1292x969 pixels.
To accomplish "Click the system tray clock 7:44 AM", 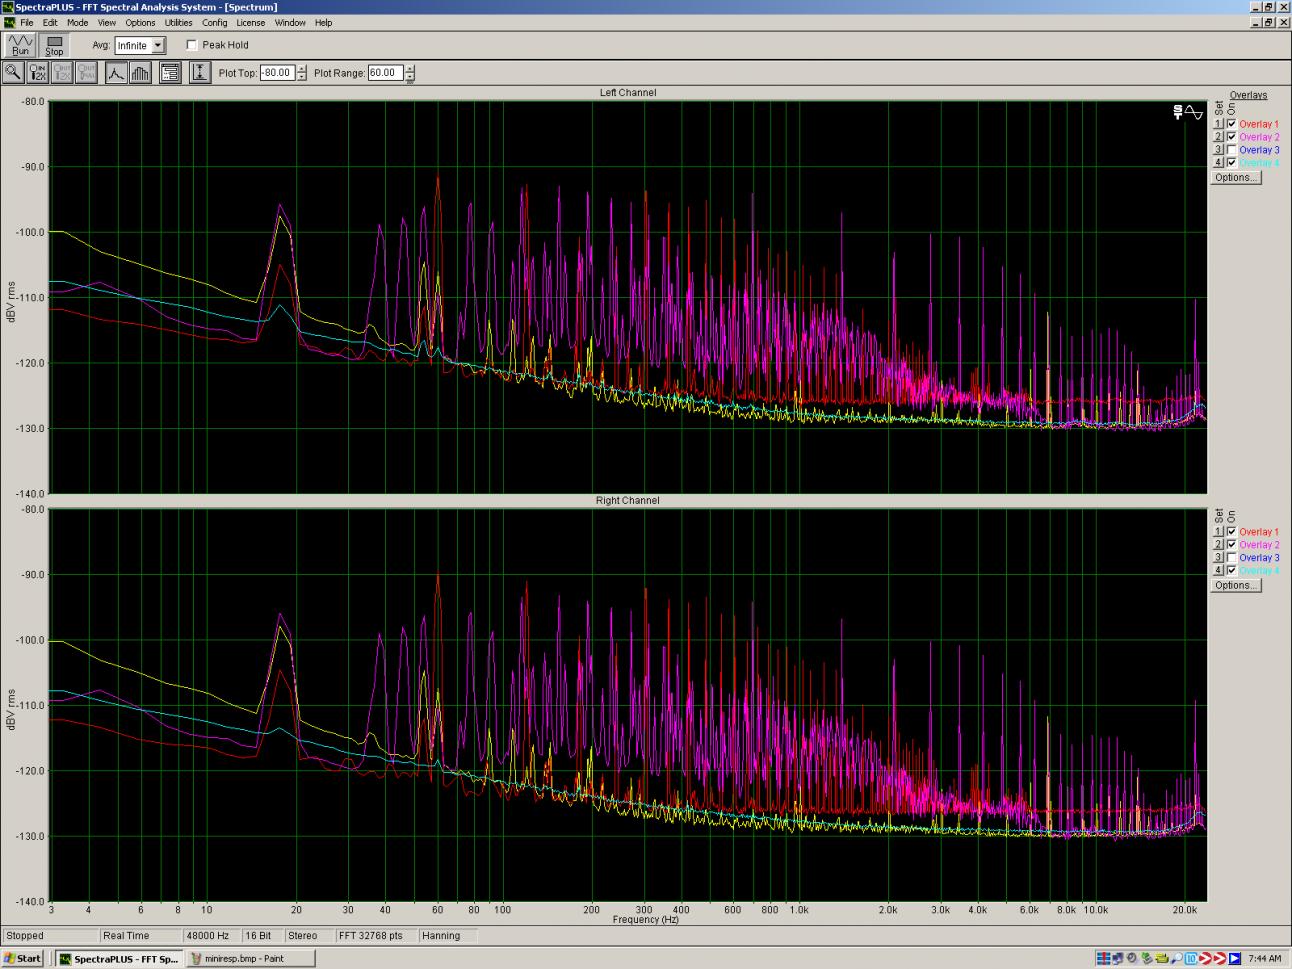I will (1264, 958).
